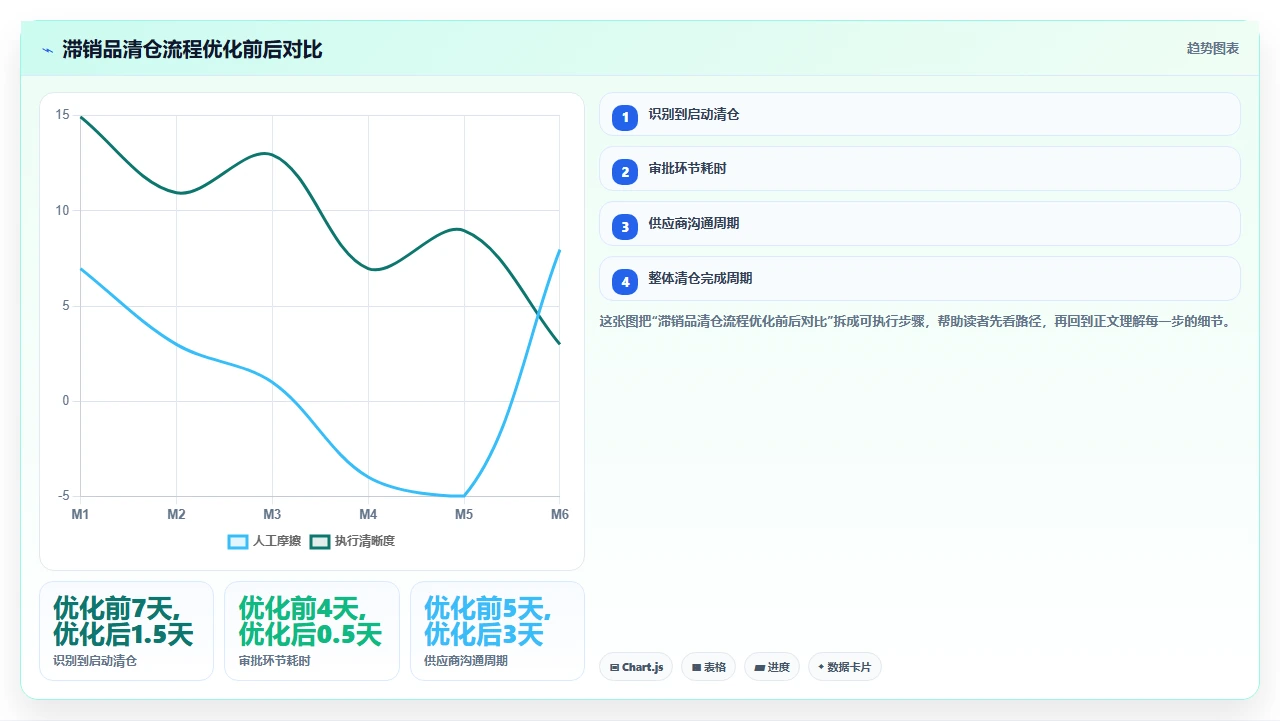Click the M6 axis label

click(x=560, y=514)
